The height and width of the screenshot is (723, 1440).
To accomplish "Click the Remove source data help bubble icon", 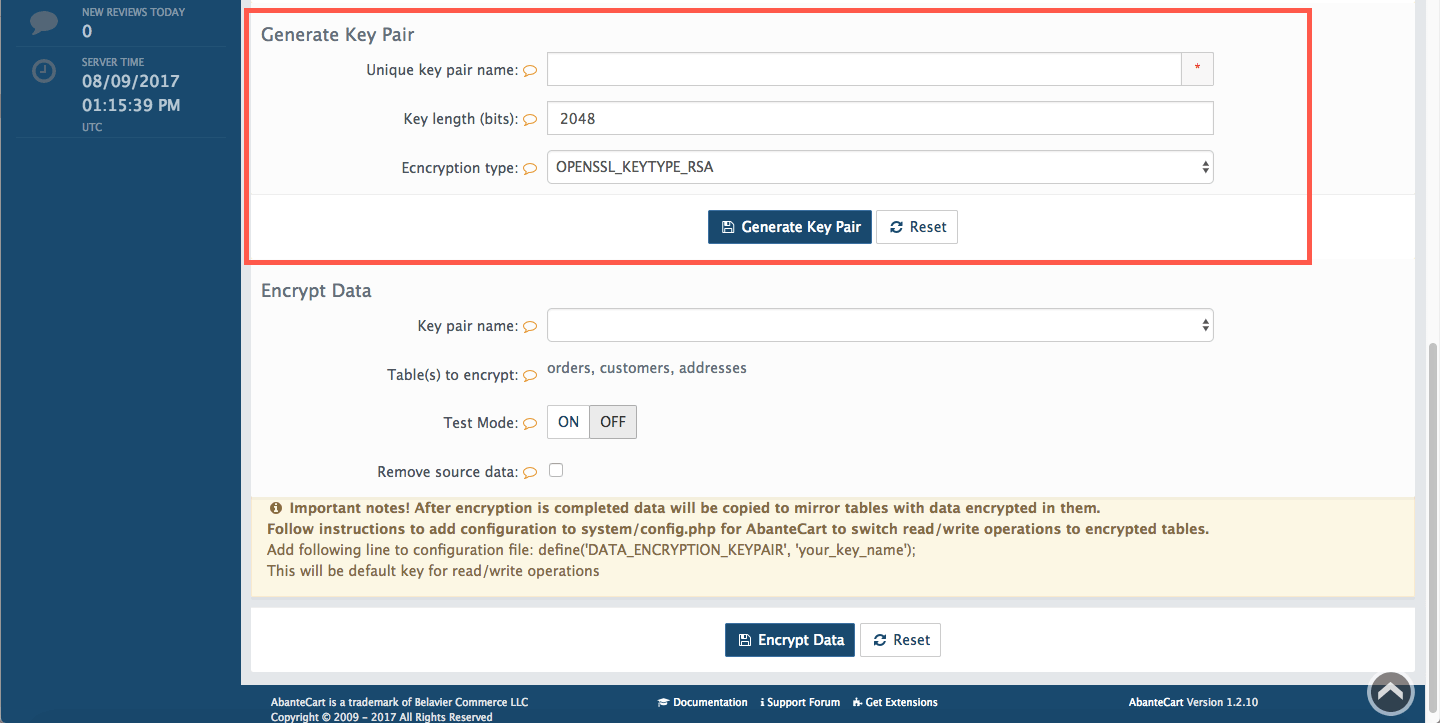I will (530, 473).
